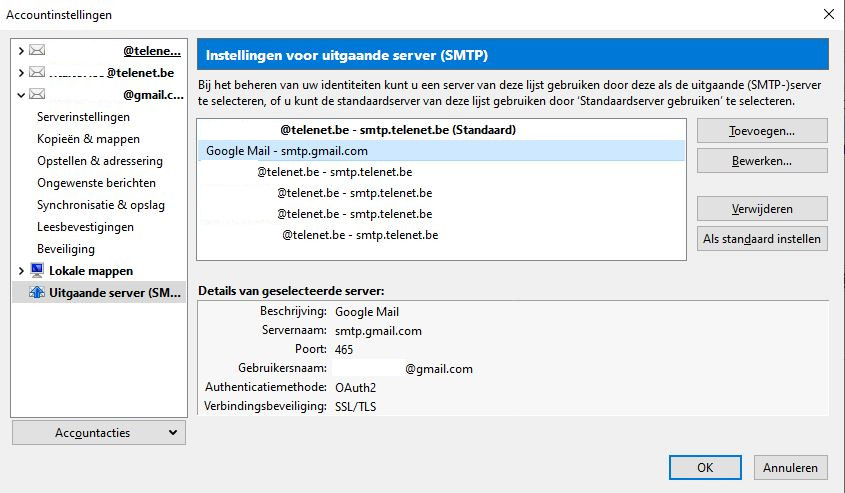Select Opstellen & adressering
845x493 pixels.
100,161
